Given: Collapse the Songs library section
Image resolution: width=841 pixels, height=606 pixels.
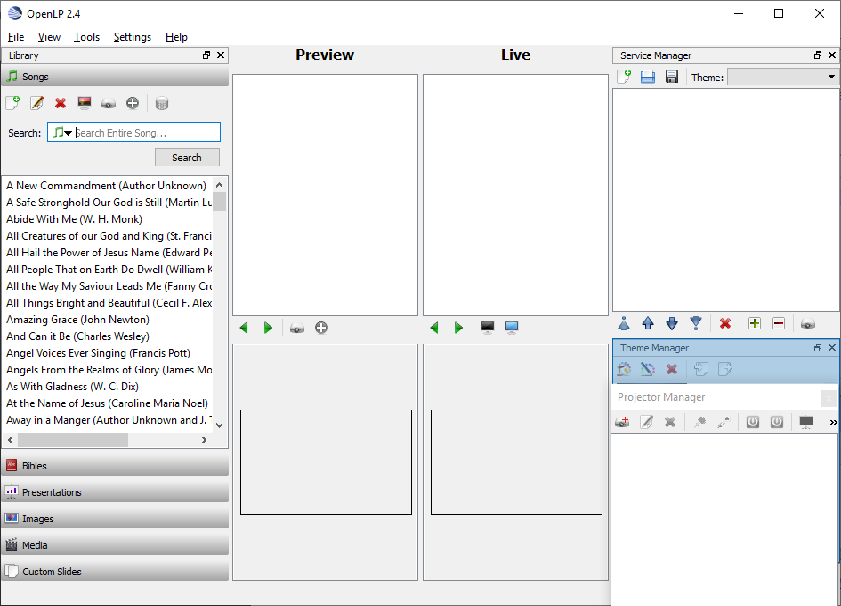Looking at the screenshot, I should pos(115,77).
